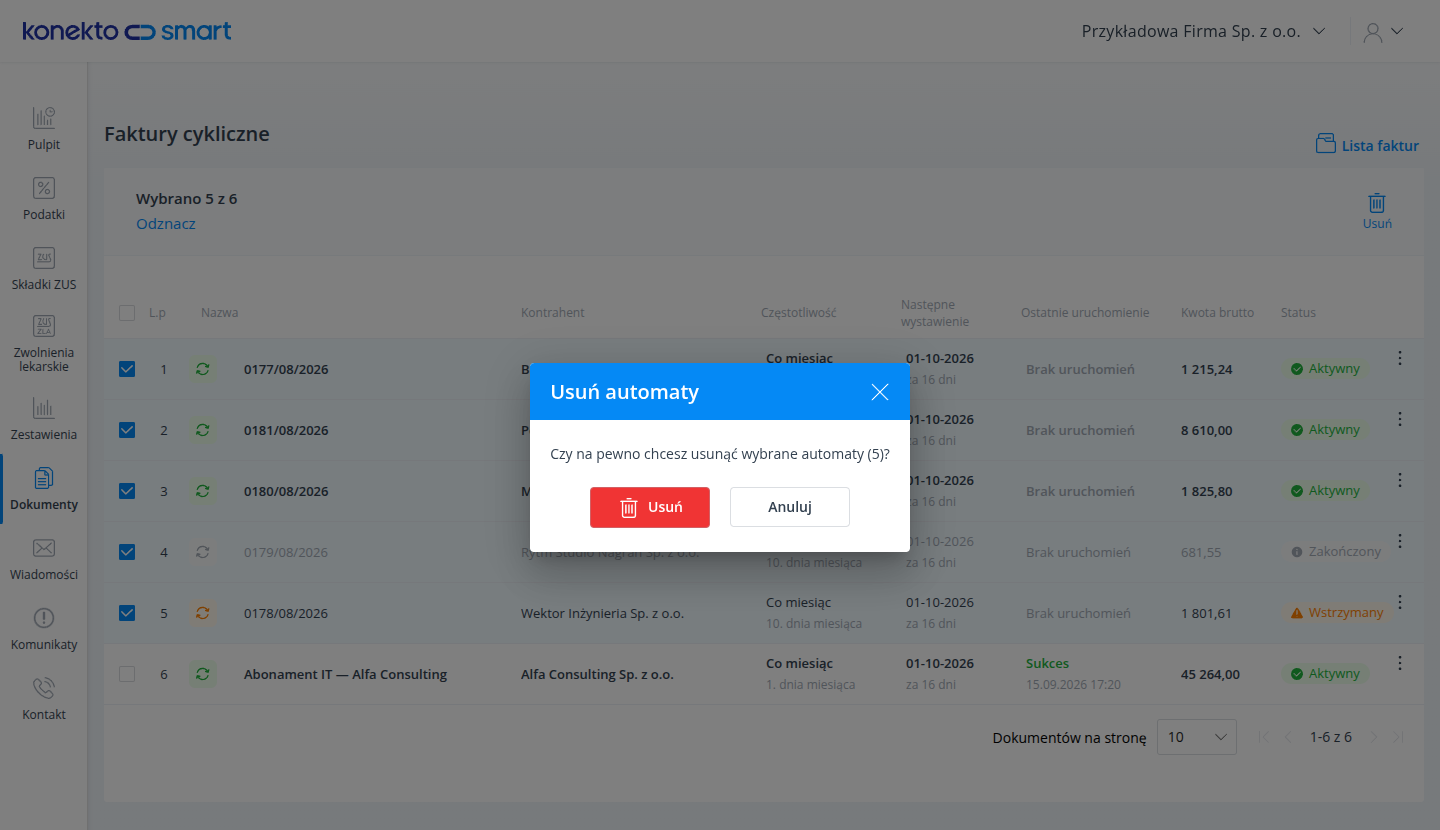Open the three-dot menu for 0177/08/2026
Image resolution: width=1440 pixels, height=830 pixels.
[x=1400, y=358]
